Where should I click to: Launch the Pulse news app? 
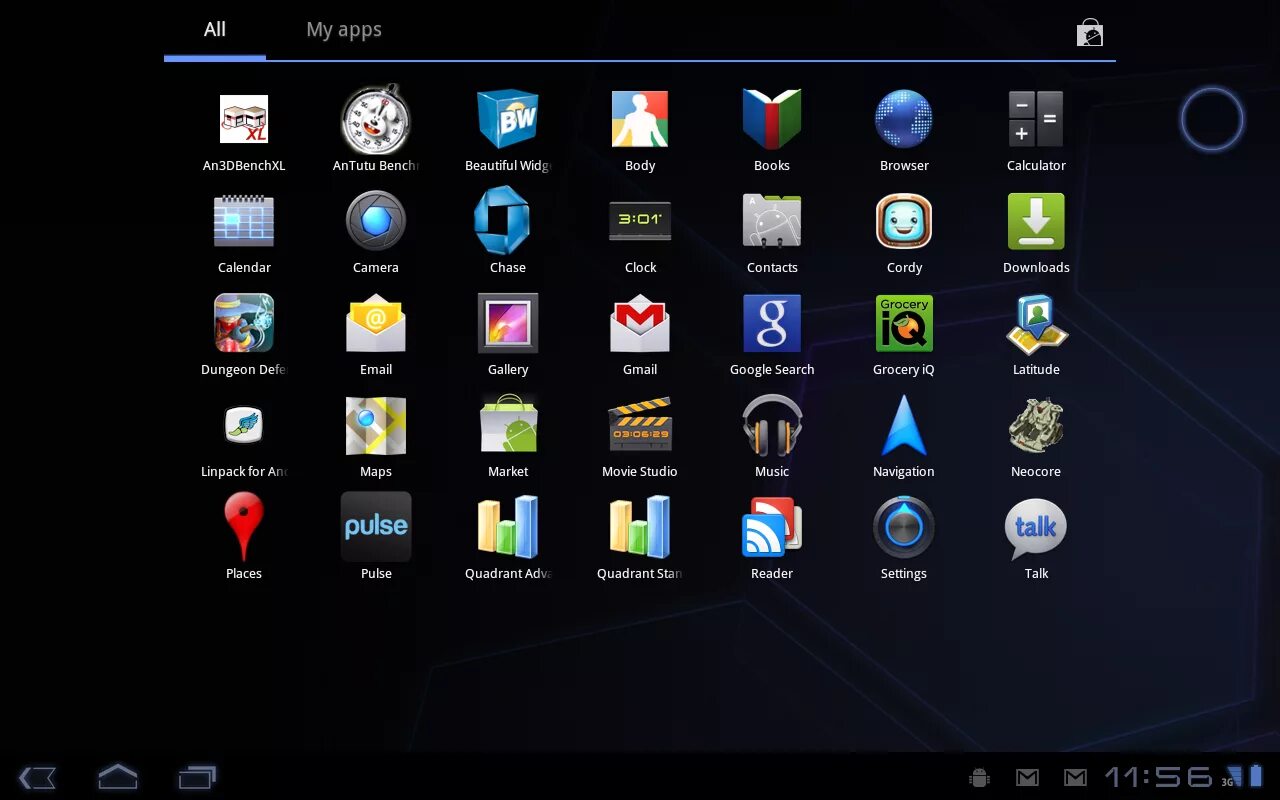coord(376,527)
